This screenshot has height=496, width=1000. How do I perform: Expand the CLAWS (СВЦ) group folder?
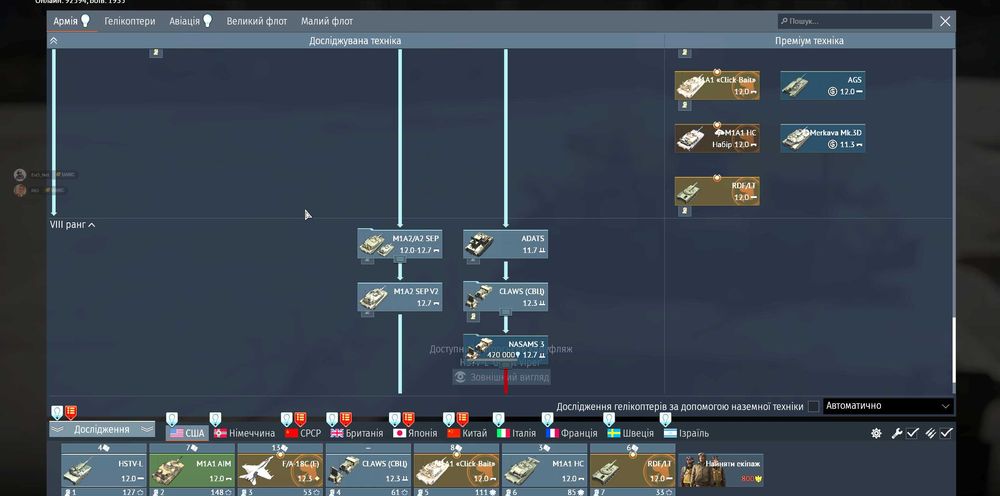[506, 312]
